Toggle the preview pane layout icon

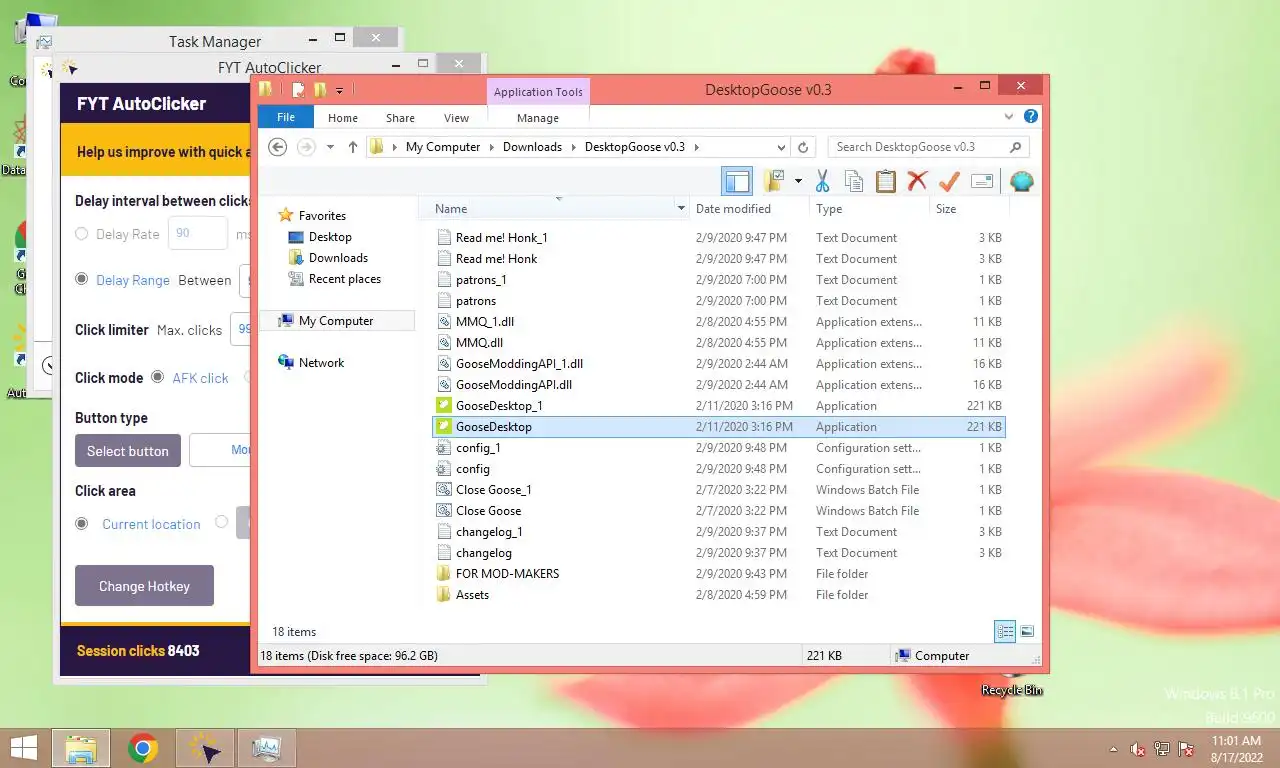click(737, 181)
